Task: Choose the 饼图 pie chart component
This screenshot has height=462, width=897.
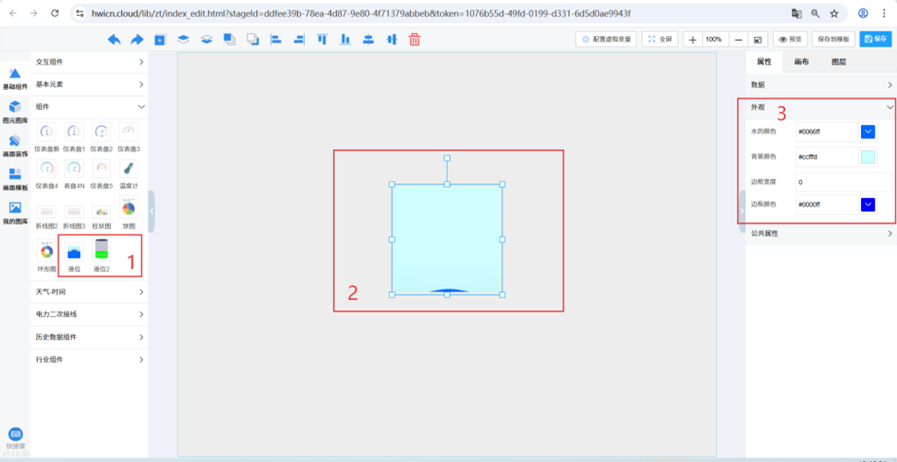Action: (128, 211)
